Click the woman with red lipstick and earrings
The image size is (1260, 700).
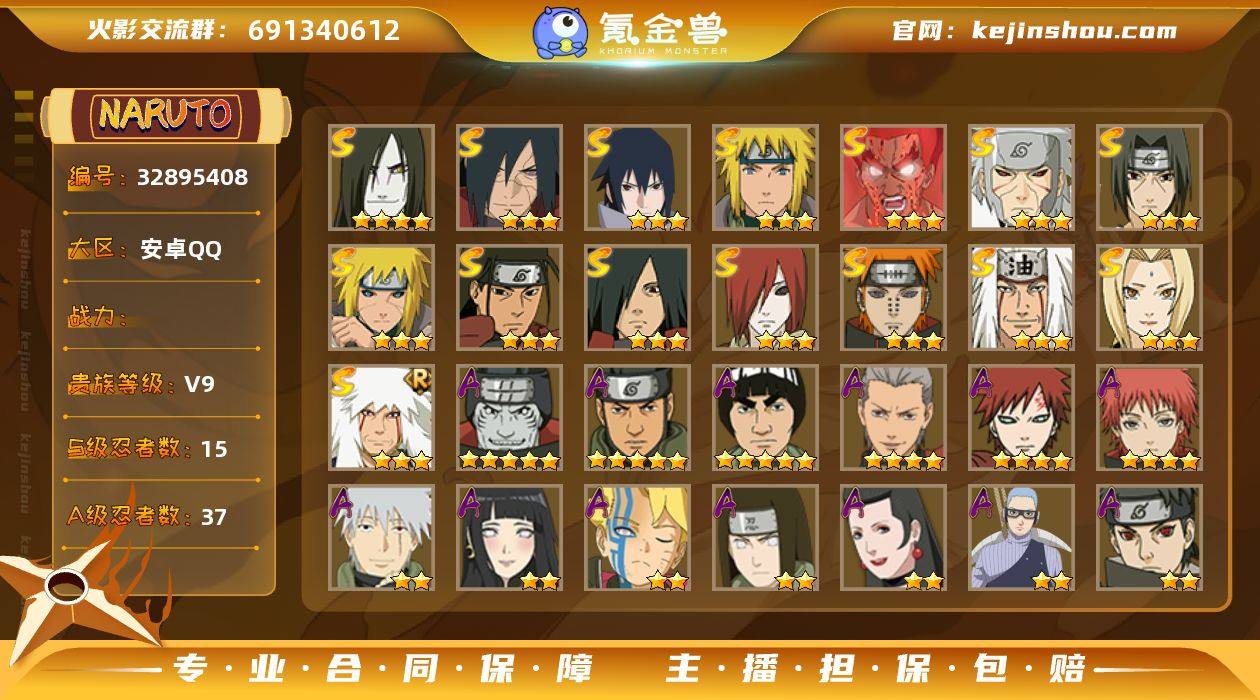[x=893, y=538]
